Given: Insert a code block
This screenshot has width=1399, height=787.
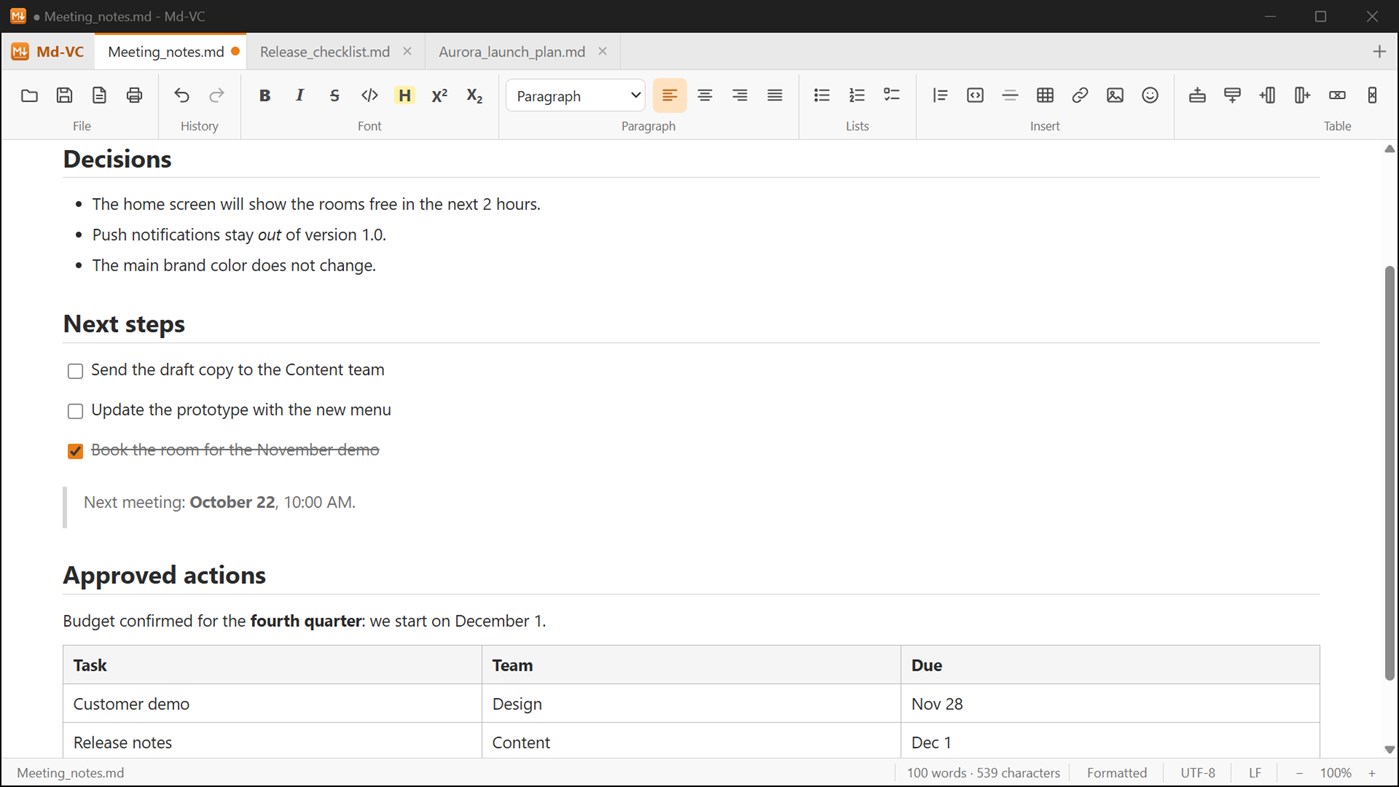Looking at the screenshot, I should click(975, 95).
